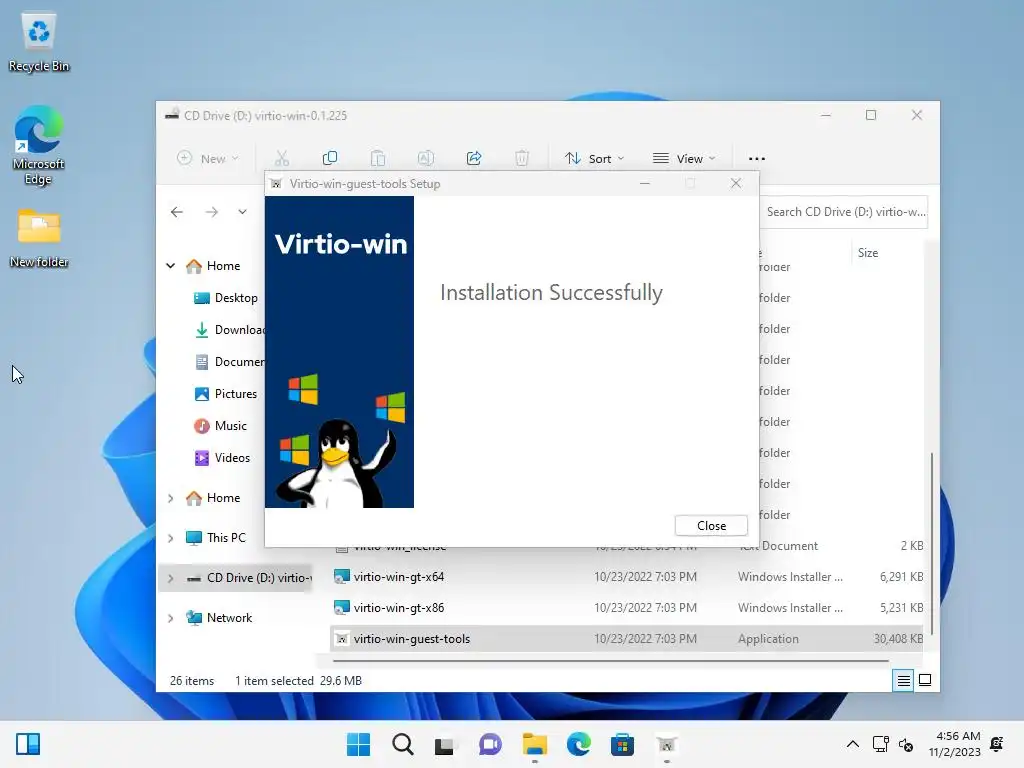1024x768 pixels.
Task: Click the vertical scrollbar in file list
Action: (x=931, y=542)
